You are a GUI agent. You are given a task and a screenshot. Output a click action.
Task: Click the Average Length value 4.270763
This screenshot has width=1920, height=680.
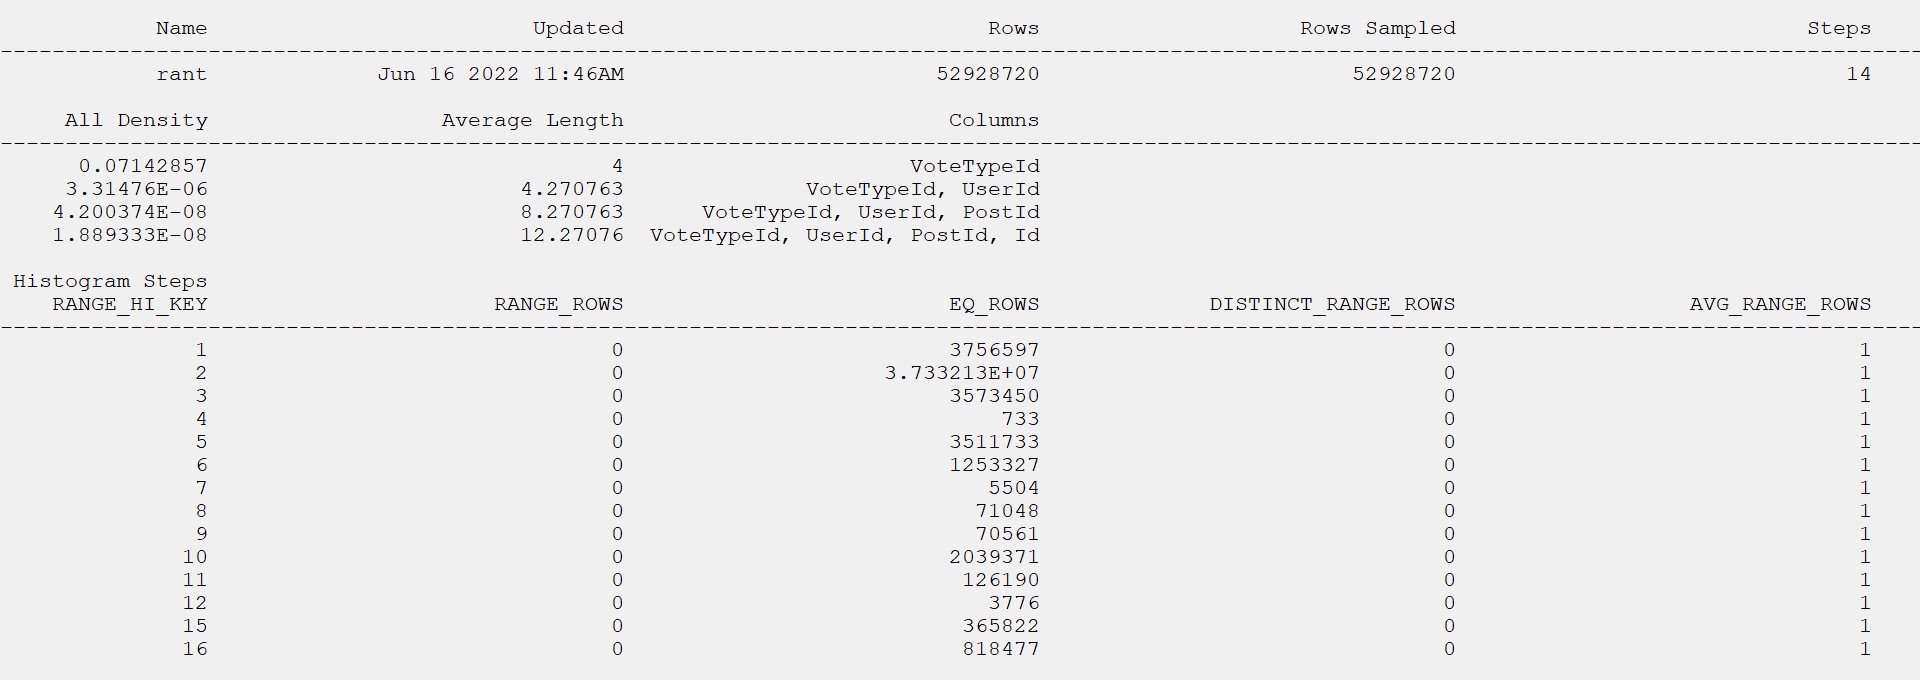[x=572, y=189]
